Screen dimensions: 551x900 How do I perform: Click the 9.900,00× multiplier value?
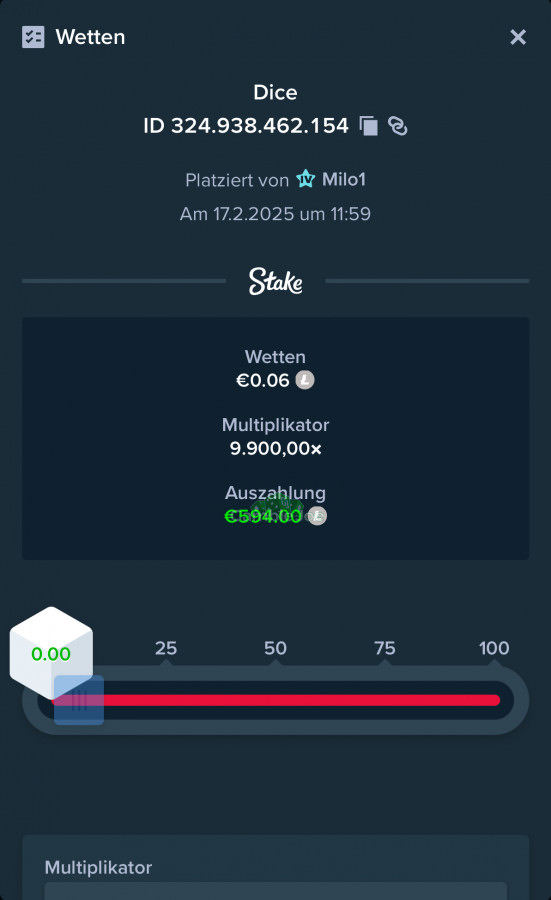coord(276,448)
